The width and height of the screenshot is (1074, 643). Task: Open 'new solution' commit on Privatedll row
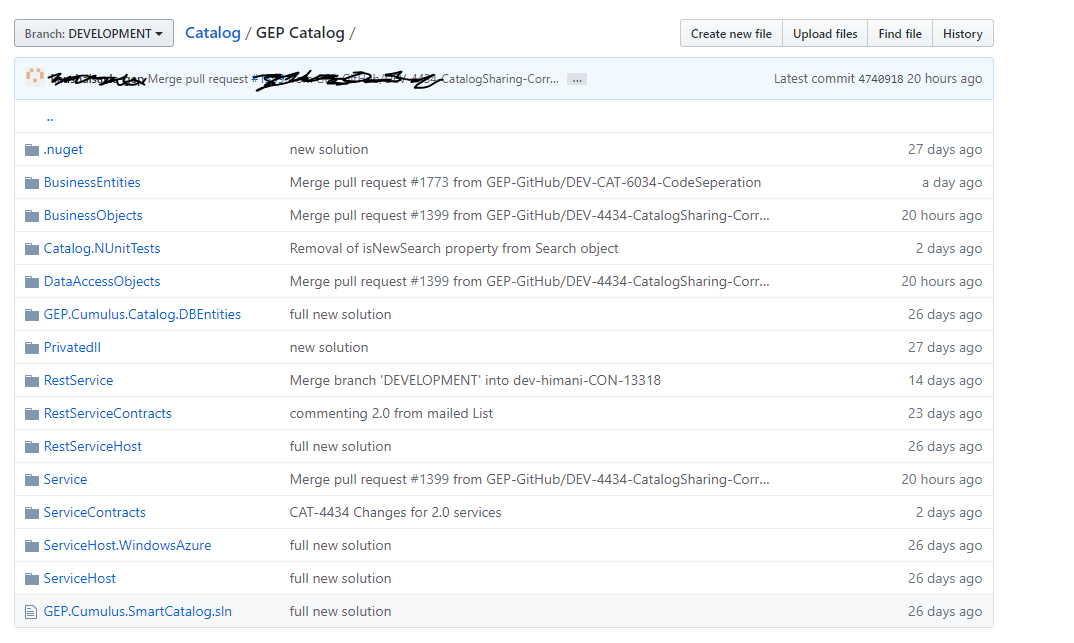point(329,347)
